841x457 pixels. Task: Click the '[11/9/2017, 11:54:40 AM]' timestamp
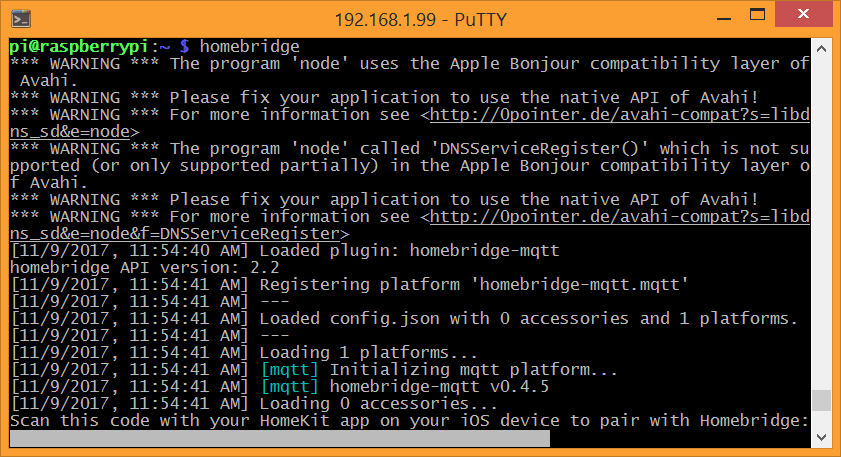coord(129,250)
